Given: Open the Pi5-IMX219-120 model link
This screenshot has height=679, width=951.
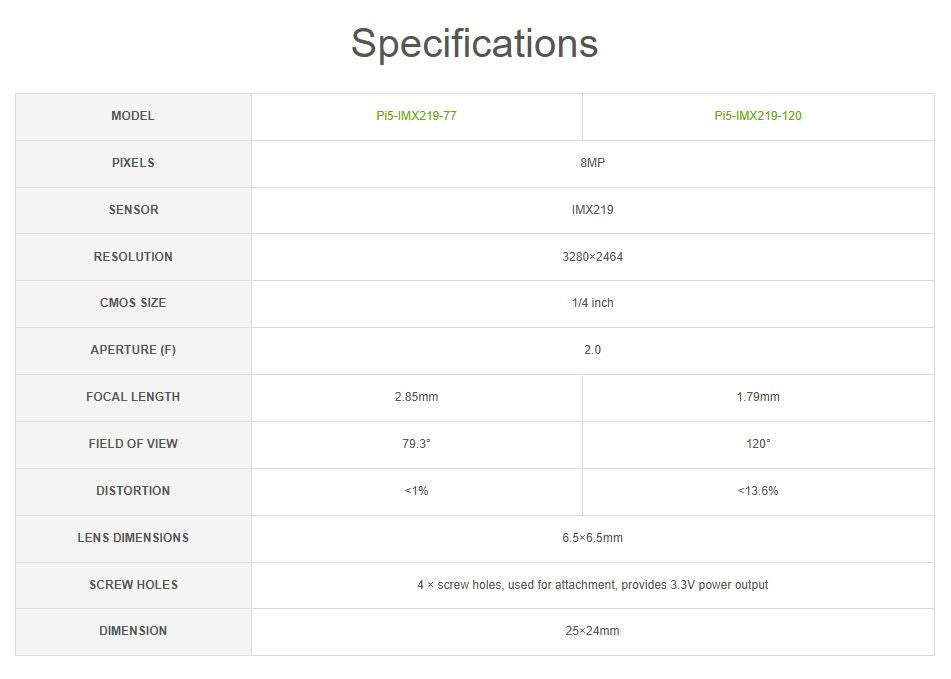Looking at the screenshot, I should point(757,116).
